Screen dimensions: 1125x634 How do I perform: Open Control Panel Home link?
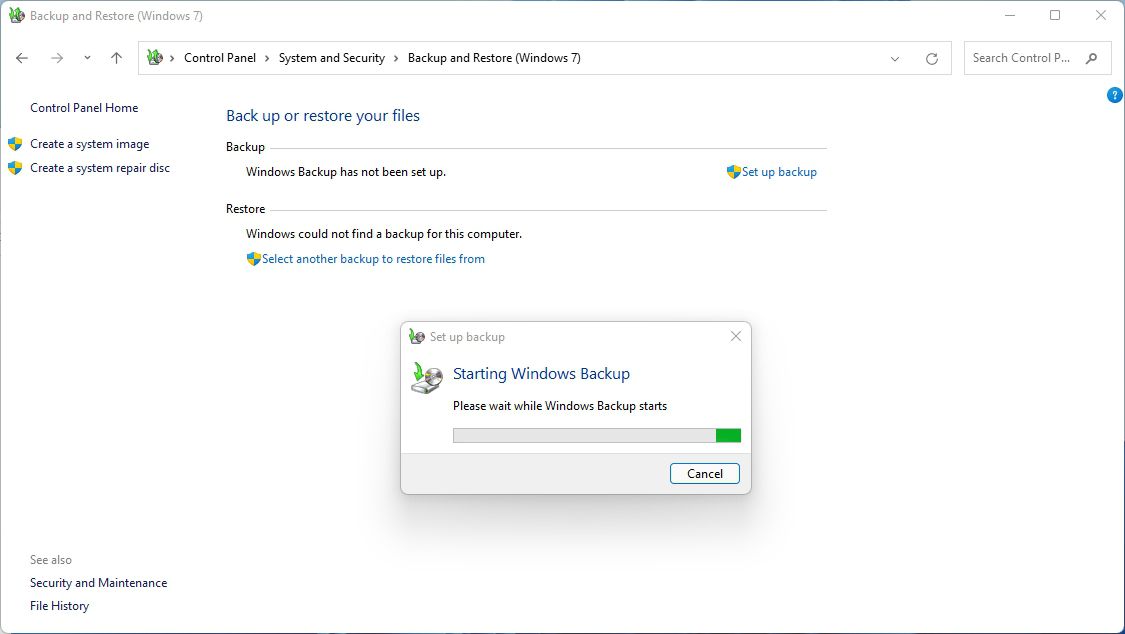84,108
